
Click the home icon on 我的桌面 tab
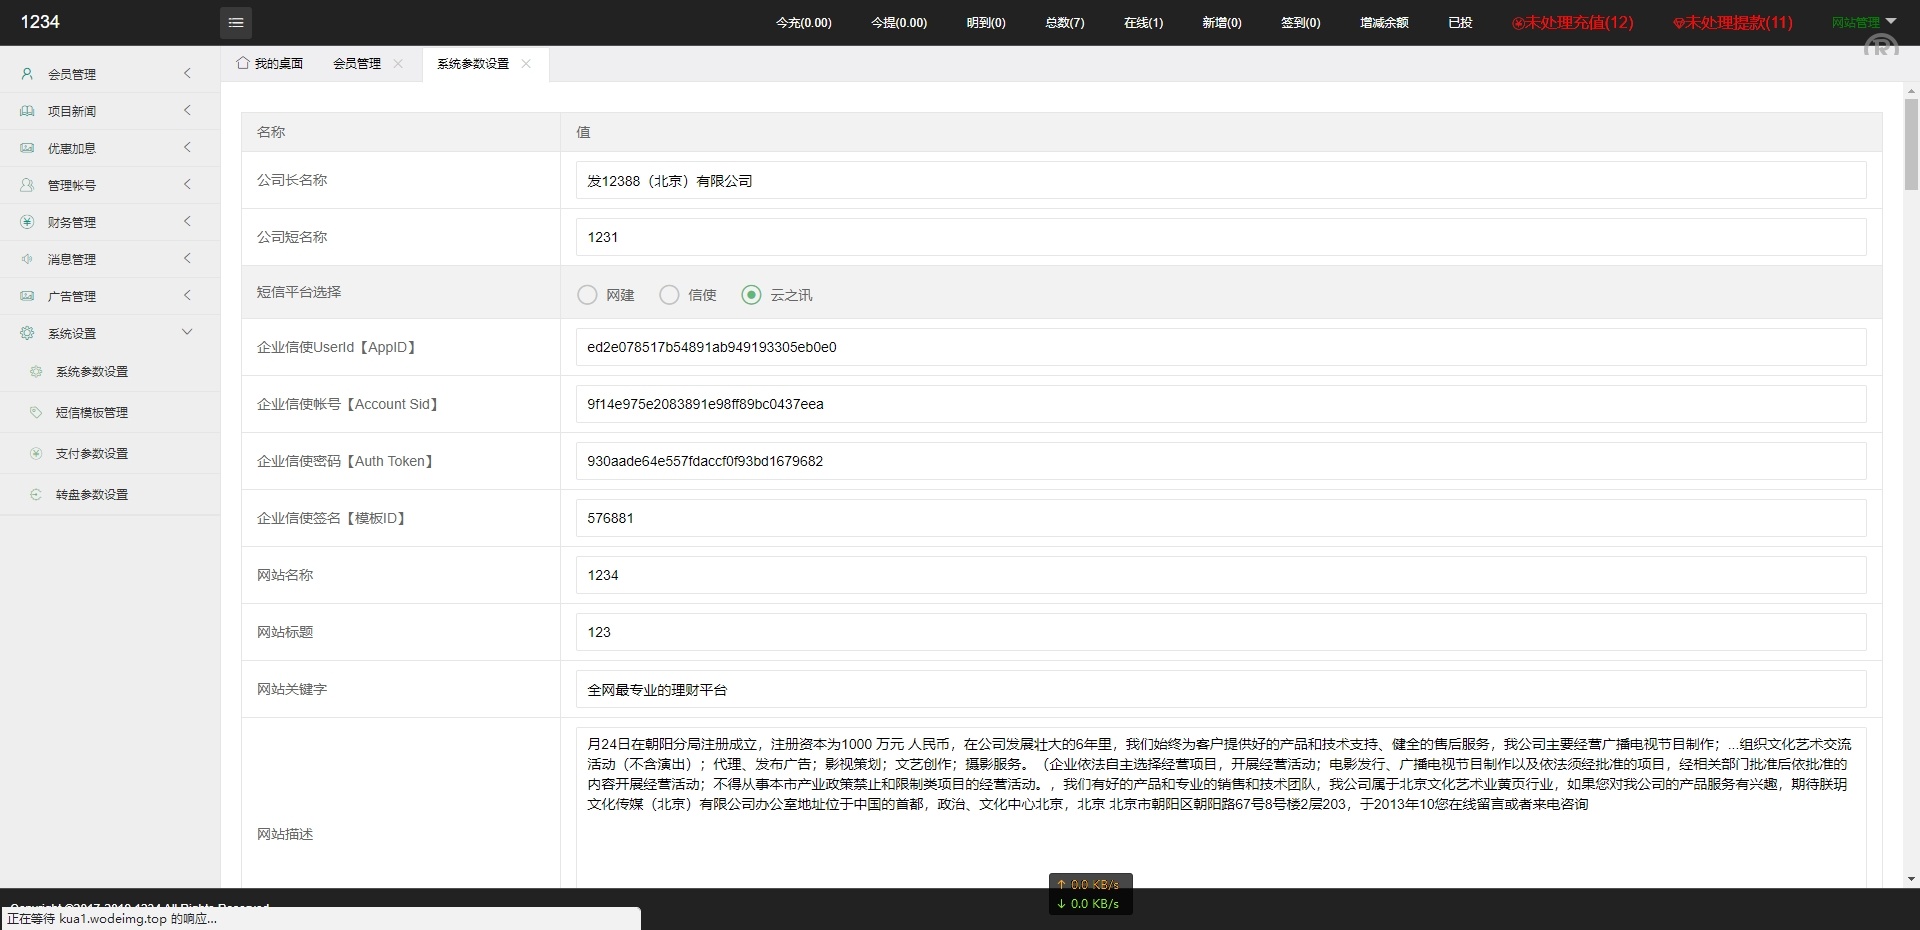(243, 63)
